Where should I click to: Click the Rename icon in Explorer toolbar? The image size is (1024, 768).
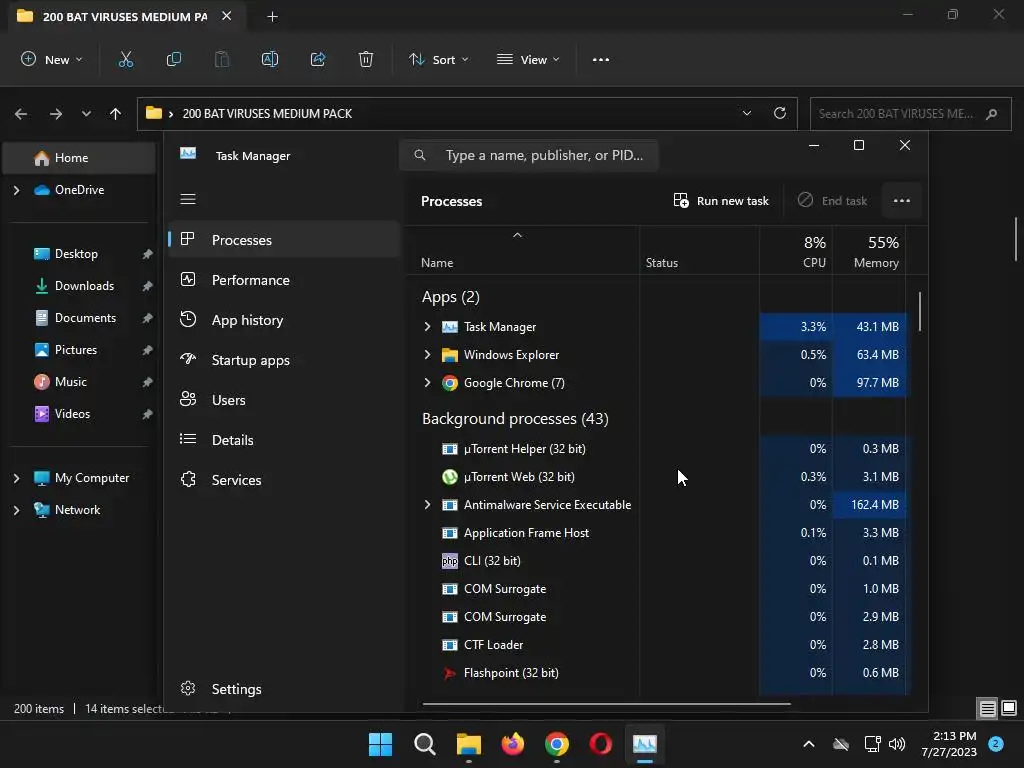pos(270,59)
